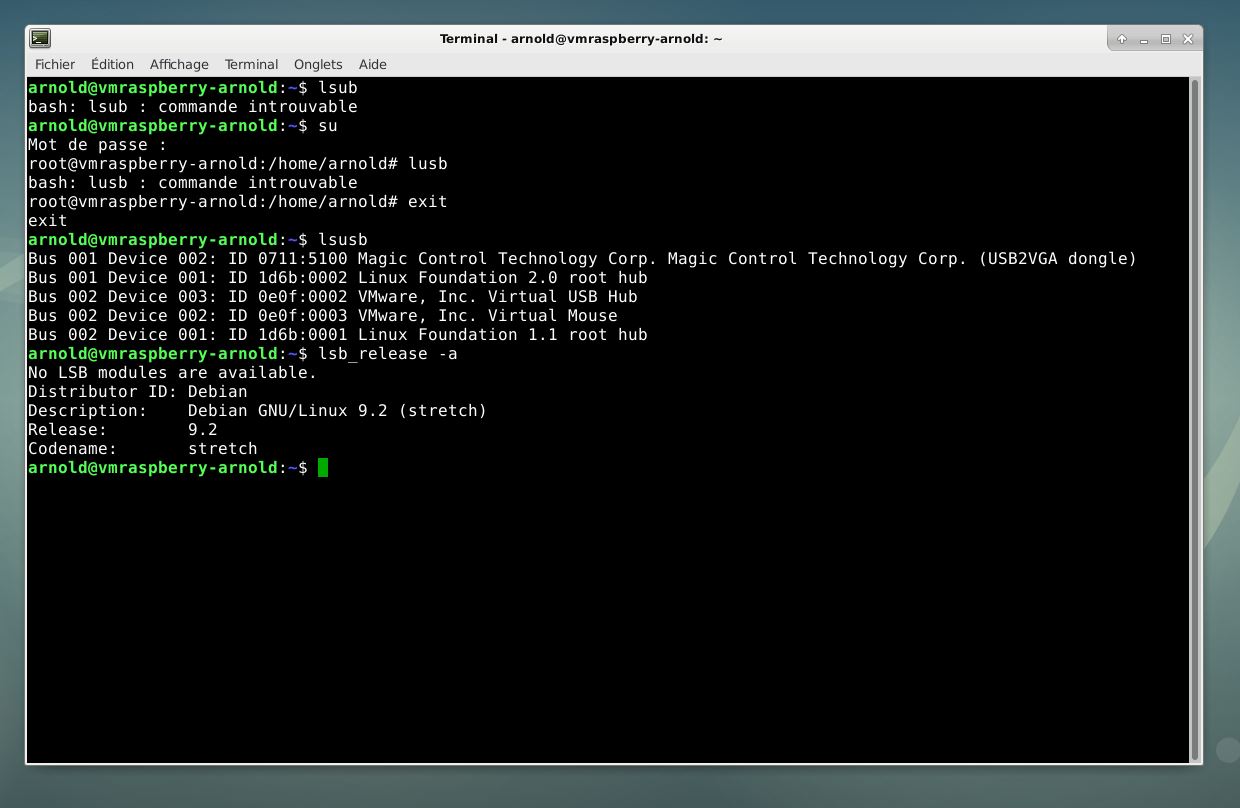This screenshot has height=808, width=1240.
Task: Maximize the Terminal window
Action: (1166, 39)
